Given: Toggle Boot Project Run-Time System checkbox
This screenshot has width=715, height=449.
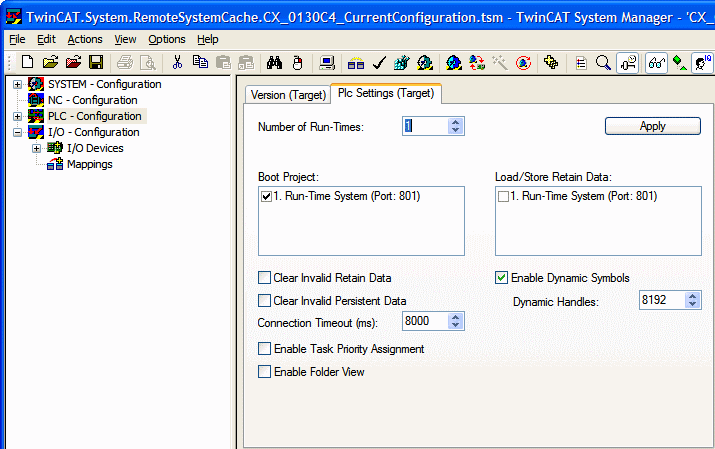Looking at the screenshot, I should click(x=266, y=196).
